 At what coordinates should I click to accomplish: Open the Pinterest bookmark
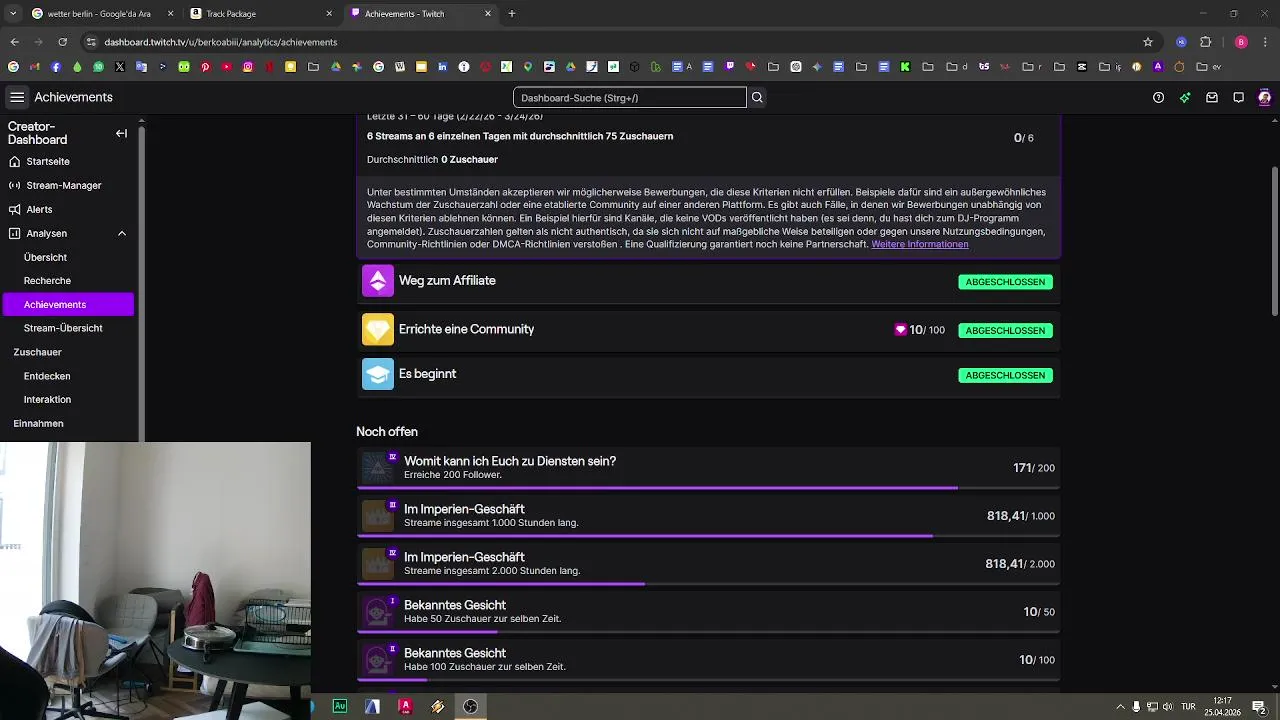tap(205, 67)
